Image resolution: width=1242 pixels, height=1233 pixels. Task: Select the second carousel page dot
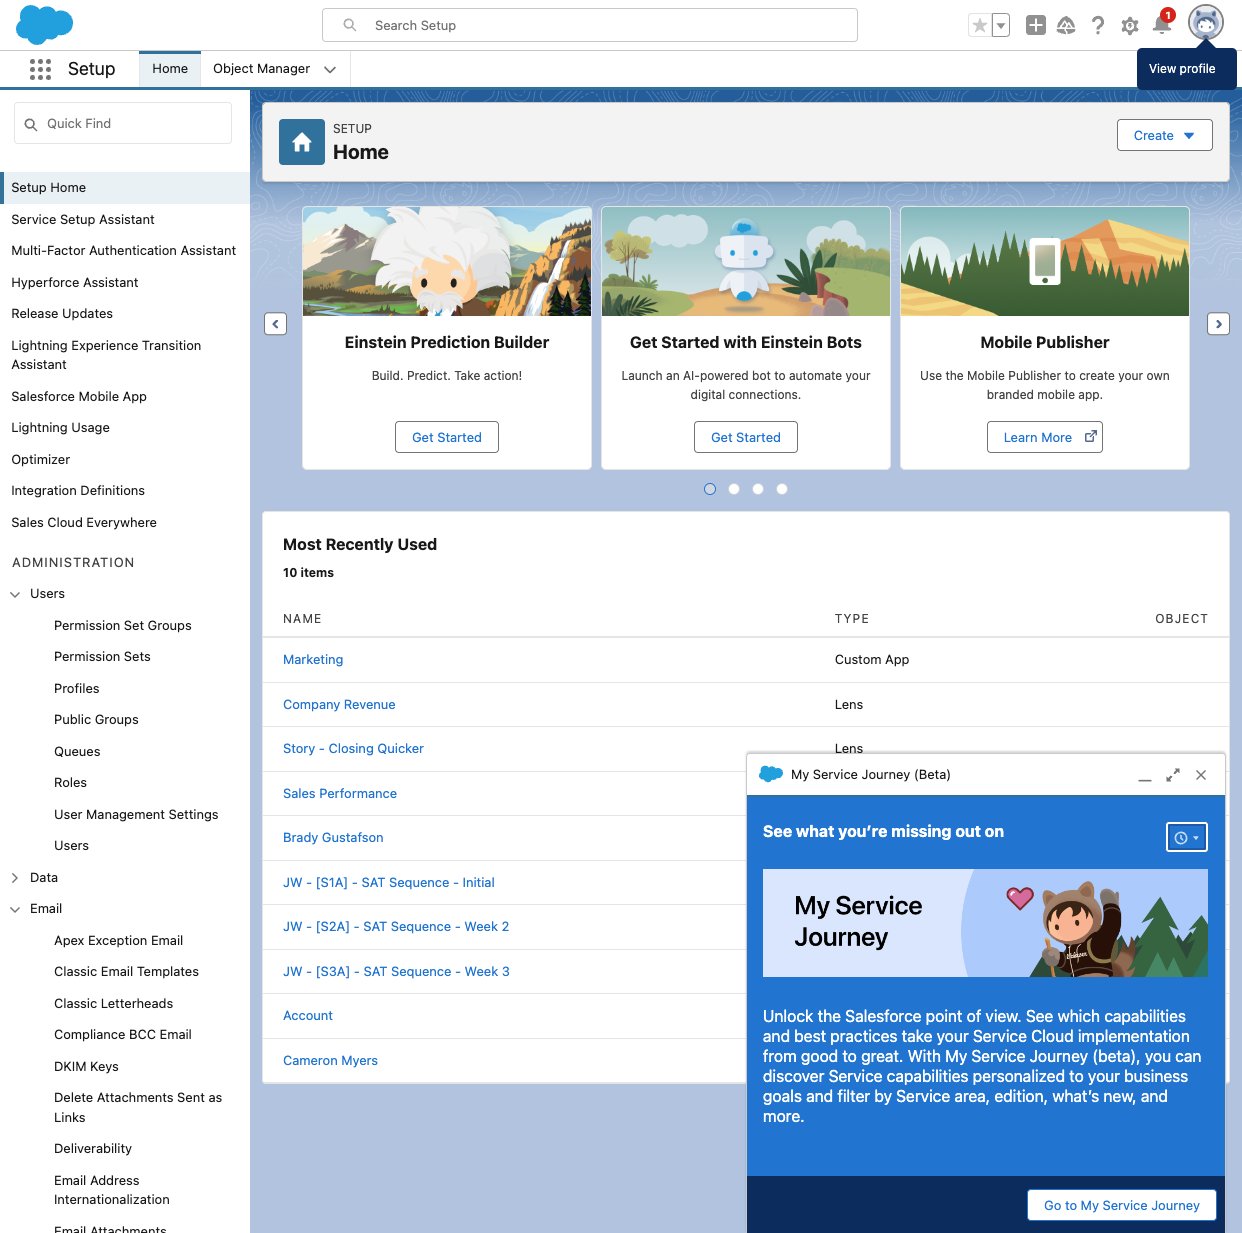tap(734, 489)
